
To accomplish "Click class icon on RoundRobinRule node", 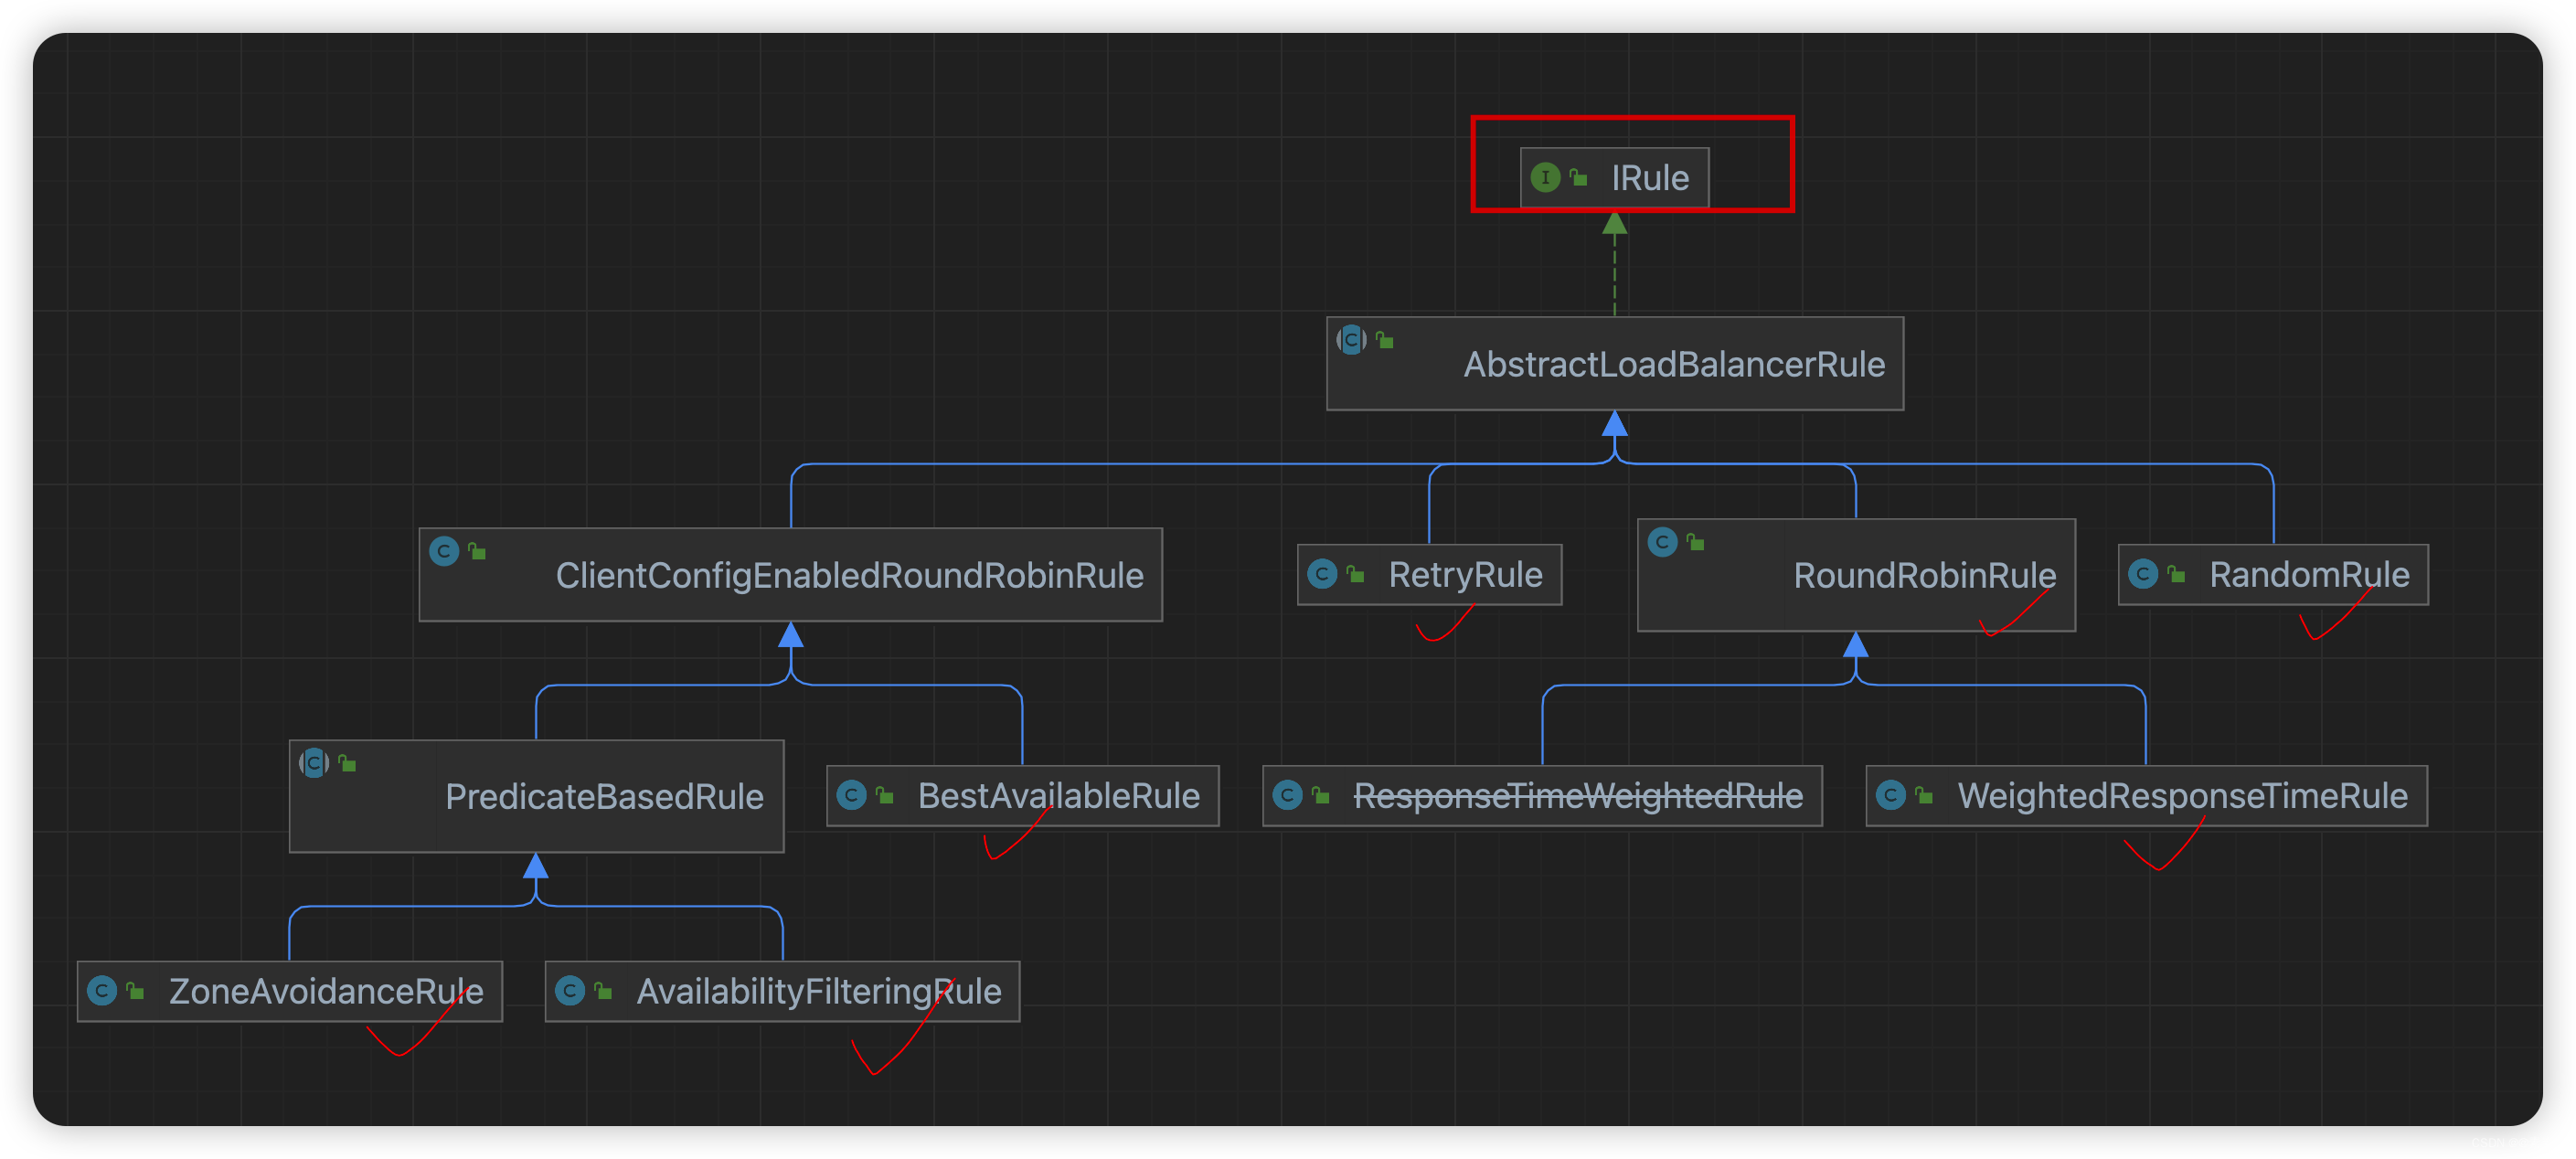I will [x=1662, y=542].
